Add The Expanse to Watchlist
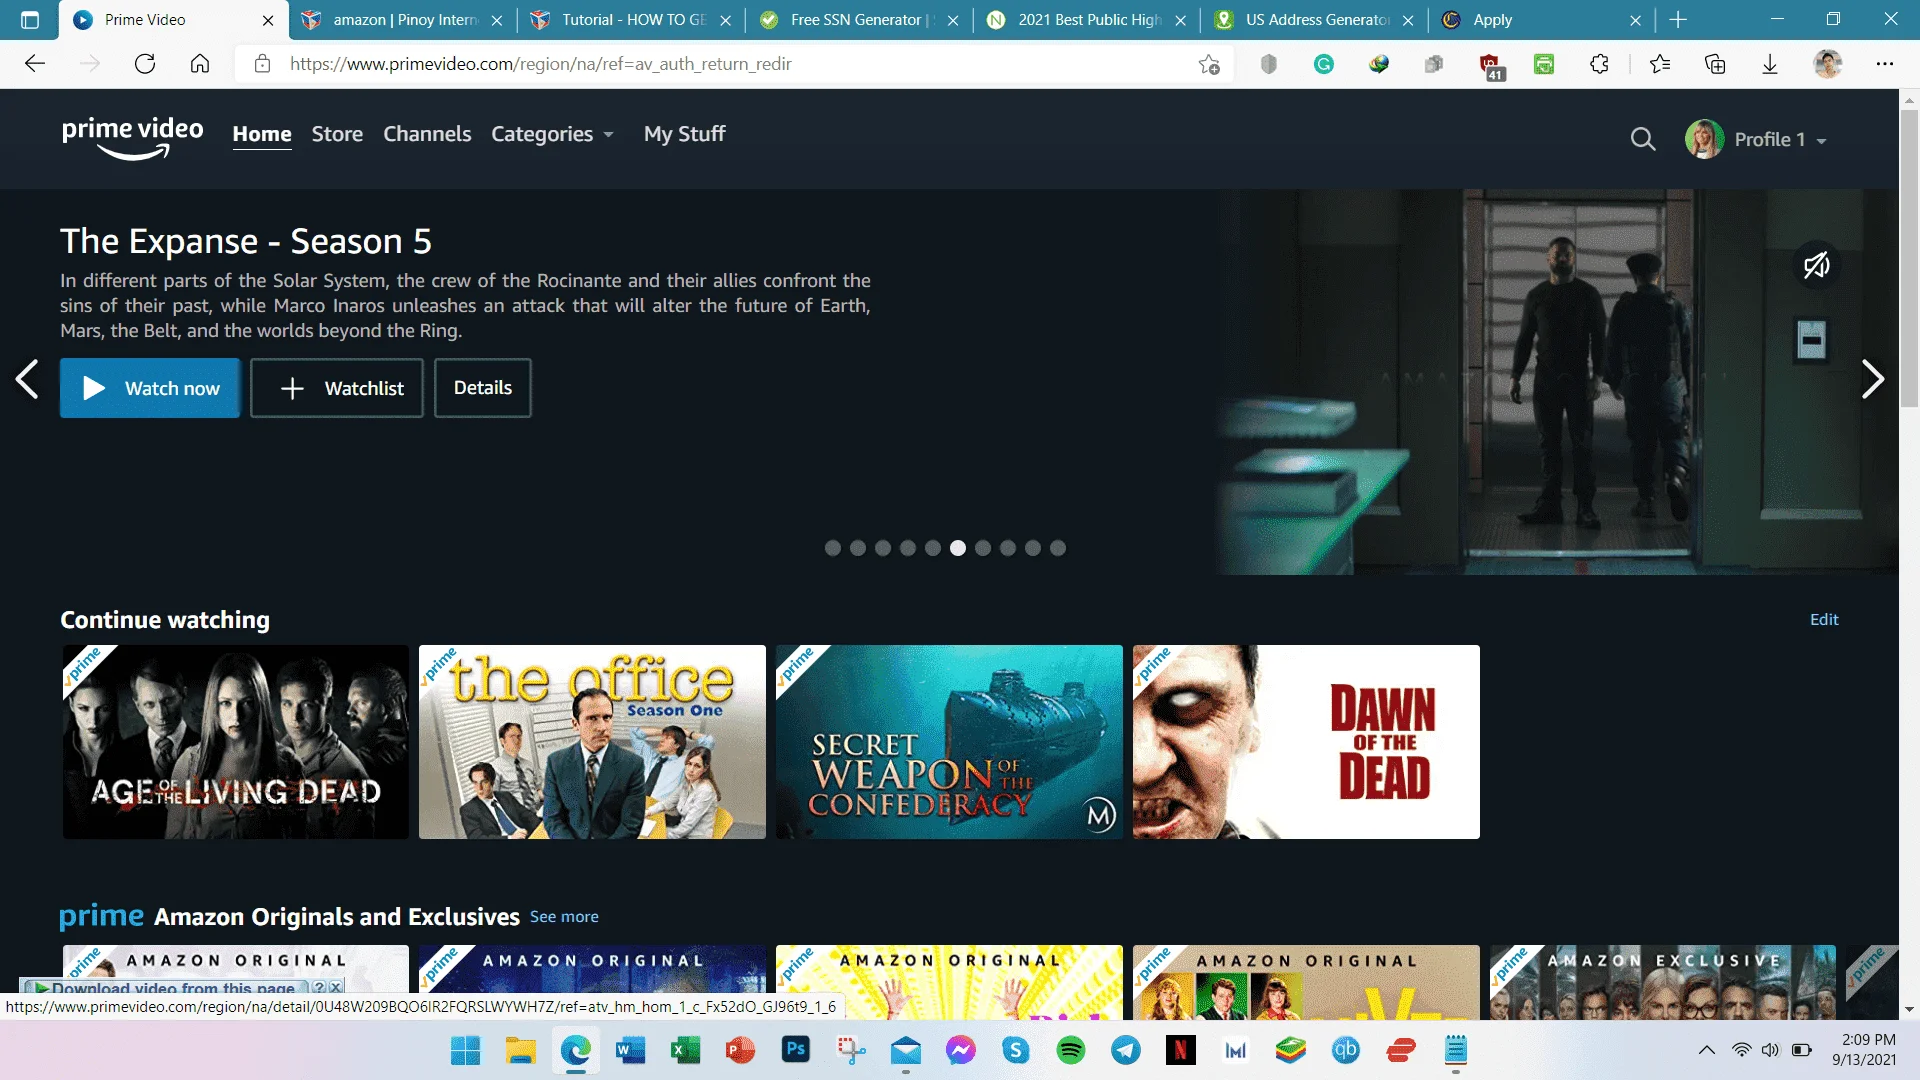This screenshot has height=1080, width=1920. click(337, 388)
